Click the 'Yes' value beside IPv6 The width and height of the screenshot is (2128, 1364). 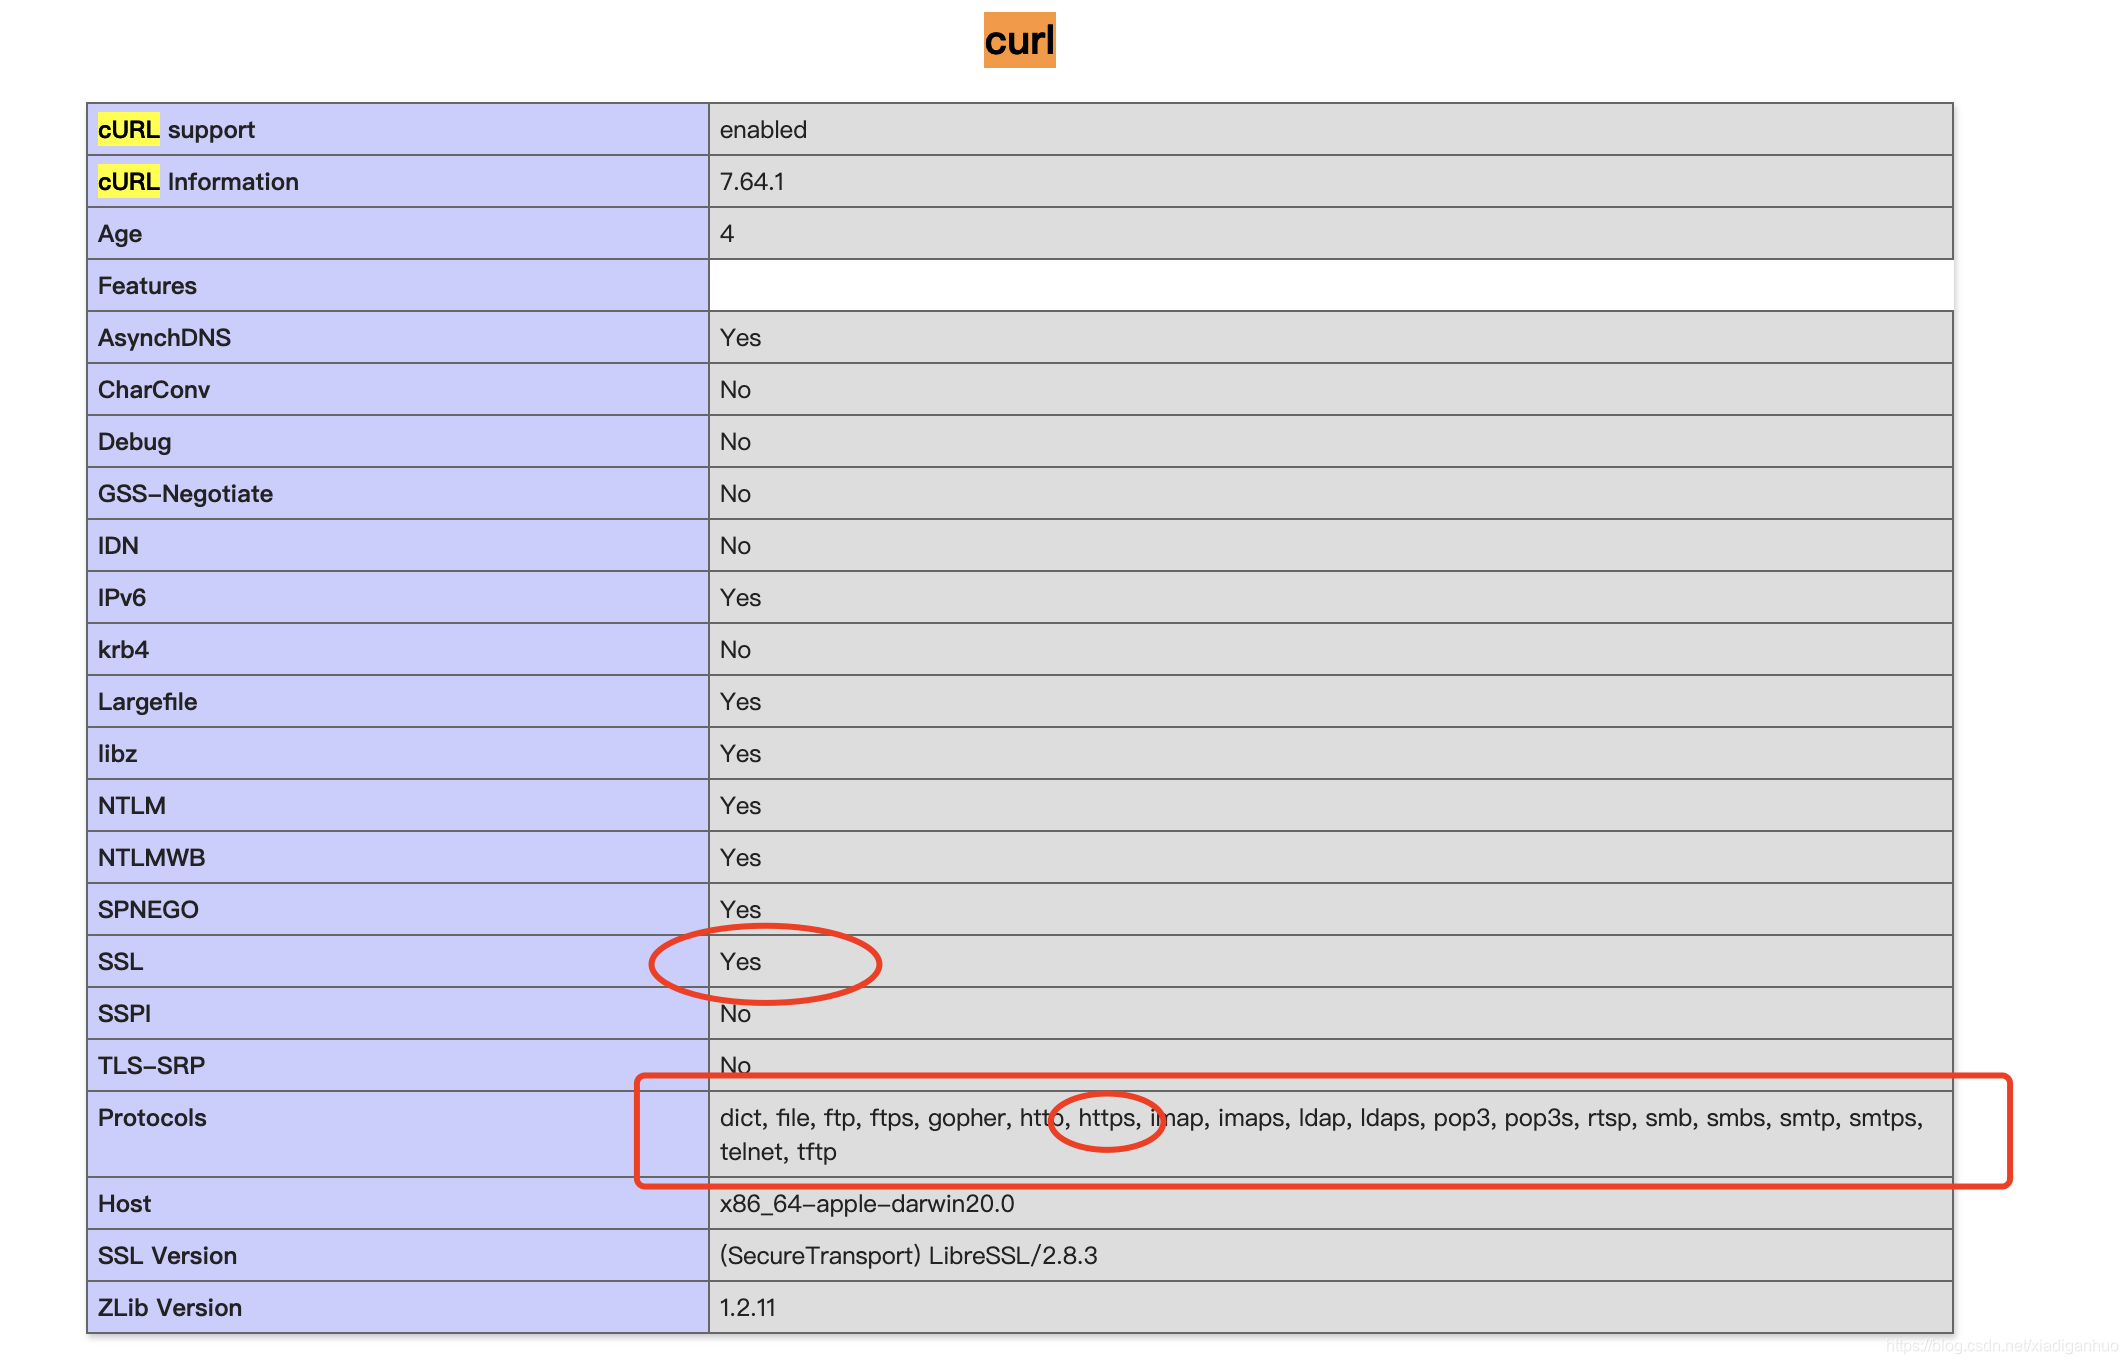pyautogui.click(x=740, y=598)
